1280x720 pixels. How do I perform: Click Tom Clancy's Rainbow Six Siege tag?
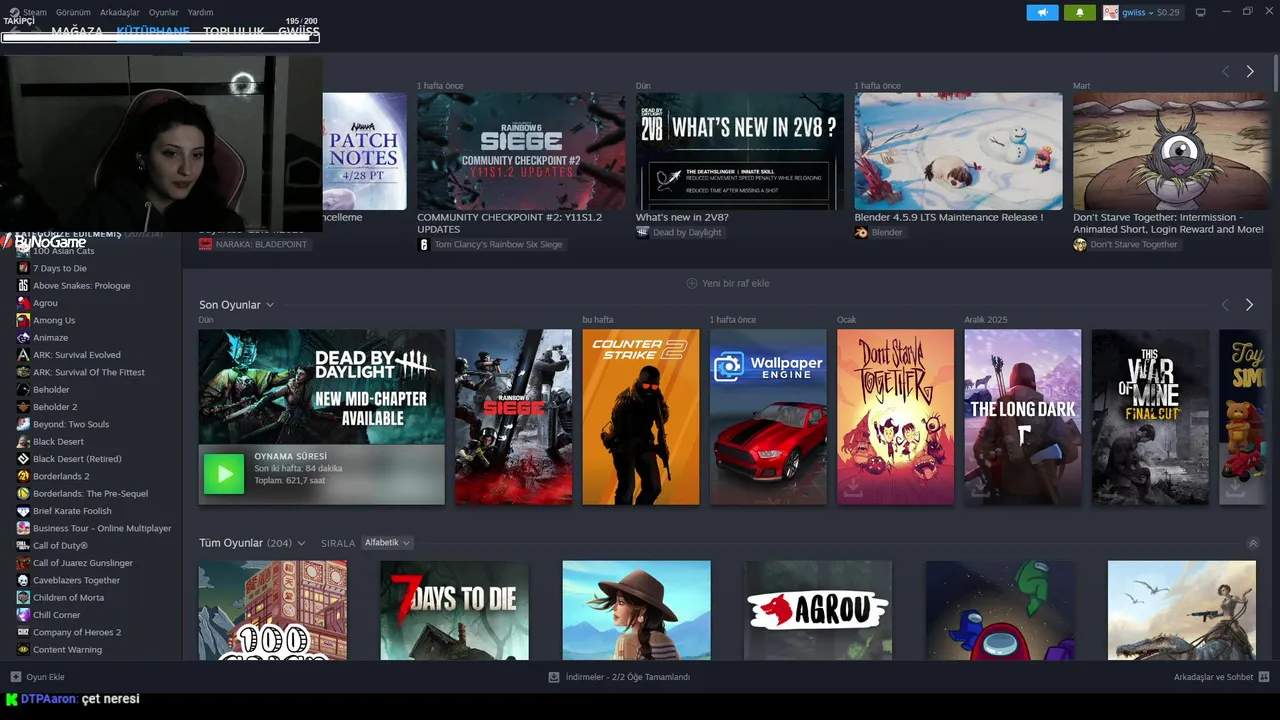(x=490, y=244)
